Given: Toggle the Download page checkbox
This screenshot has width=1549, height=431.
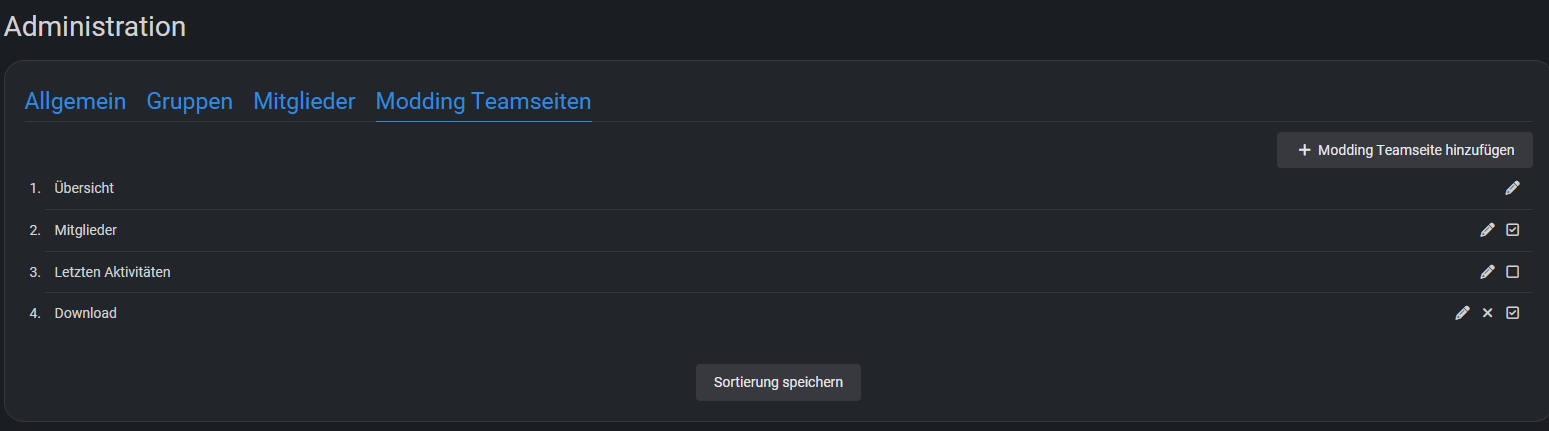Looking at the screenshot, I should click(x=1512, y=313).
